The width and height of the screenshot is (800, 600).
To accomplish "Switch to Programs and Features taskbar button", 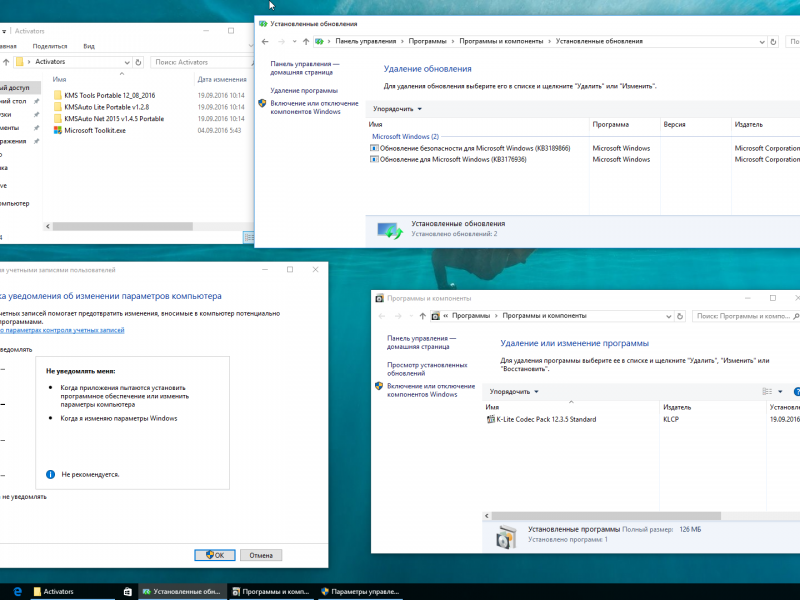I will pyautogui.click(x=271, y=591).
